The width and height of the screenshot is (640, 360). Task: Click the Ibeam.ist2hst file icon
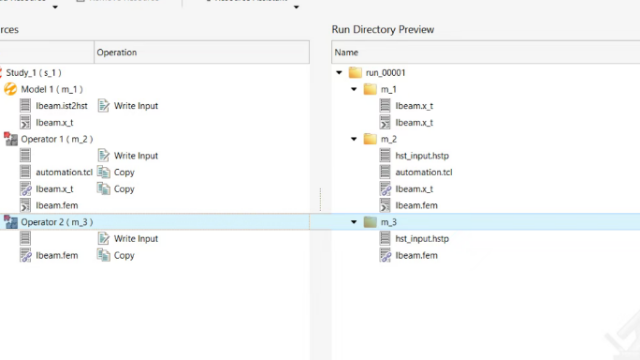(25, 106)
